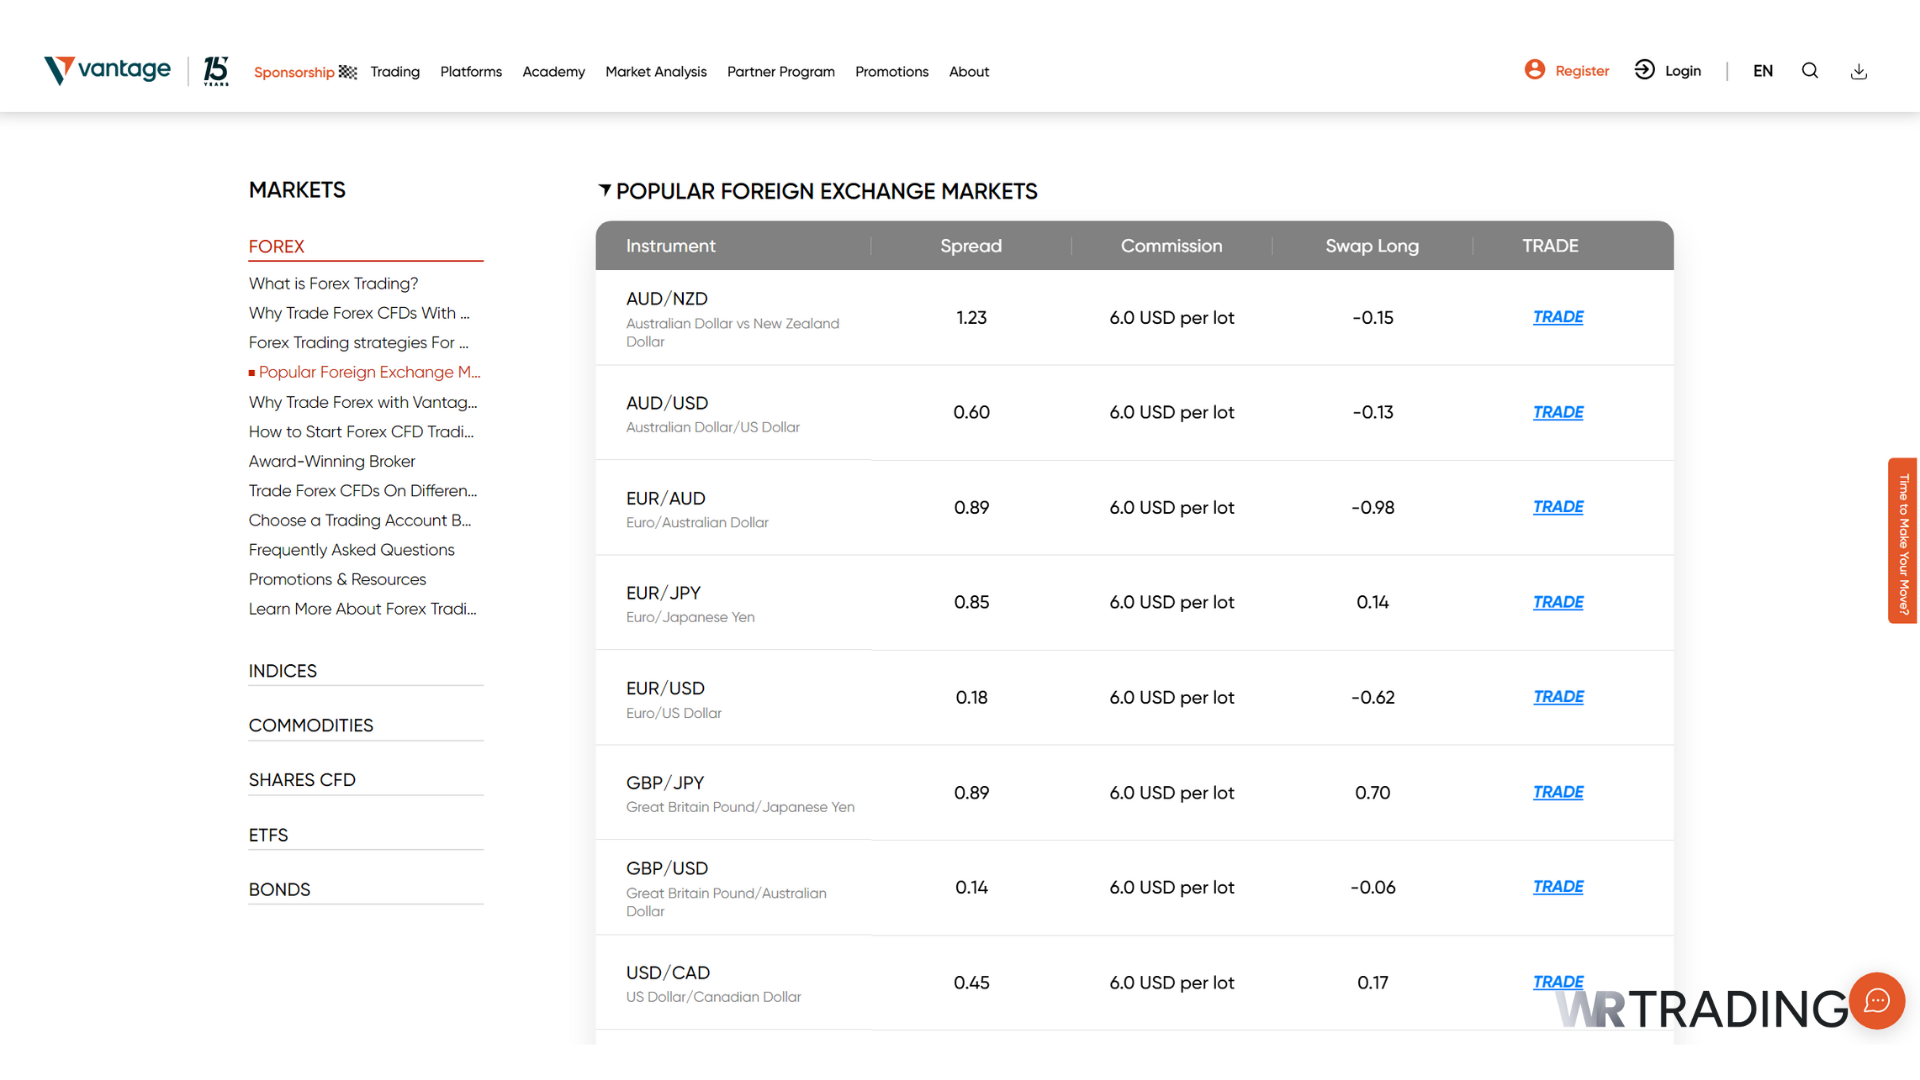1920x1080 pixels.
Task: Click the GBP/JPY swap long value 0.70
Action: [1373, 793]
